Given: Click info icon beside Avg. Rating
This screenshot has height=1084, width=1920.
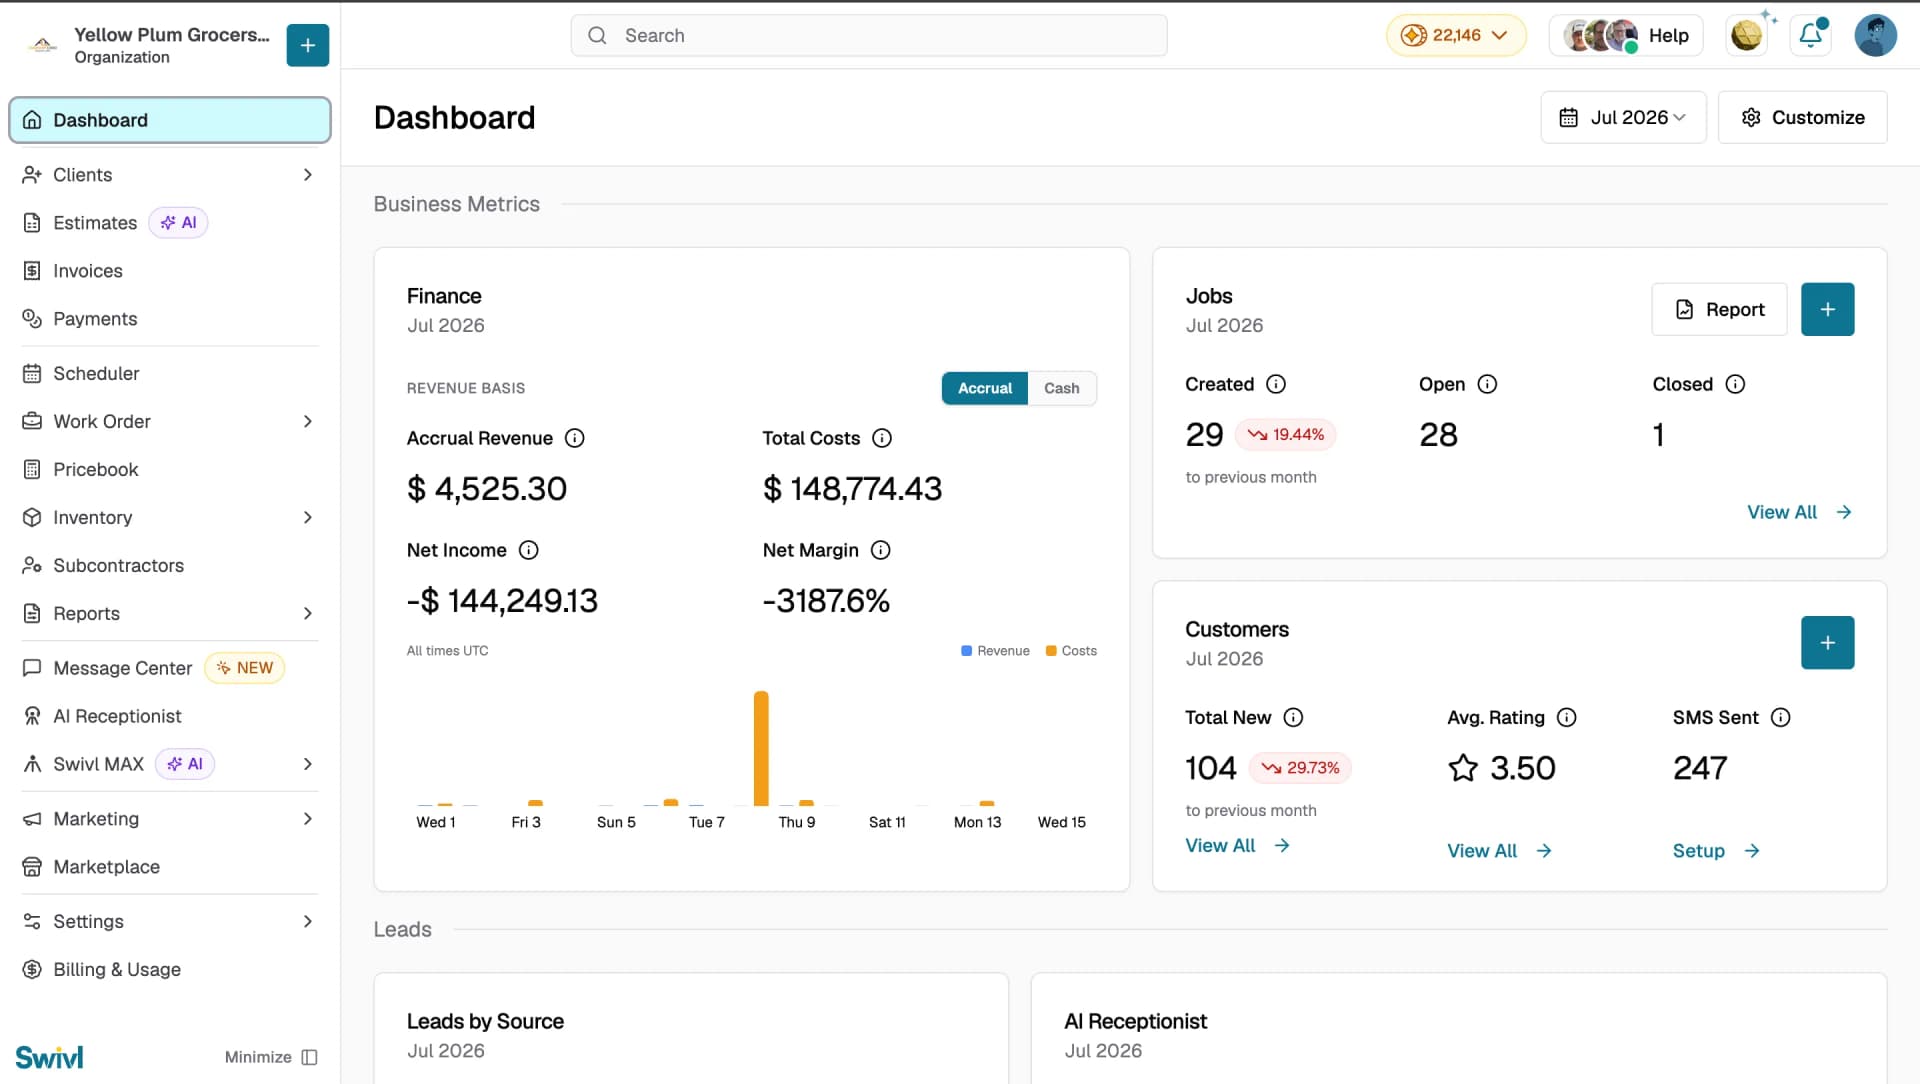Looking at the screenshot, I should pyautogui.click(x=1567, y=717).
